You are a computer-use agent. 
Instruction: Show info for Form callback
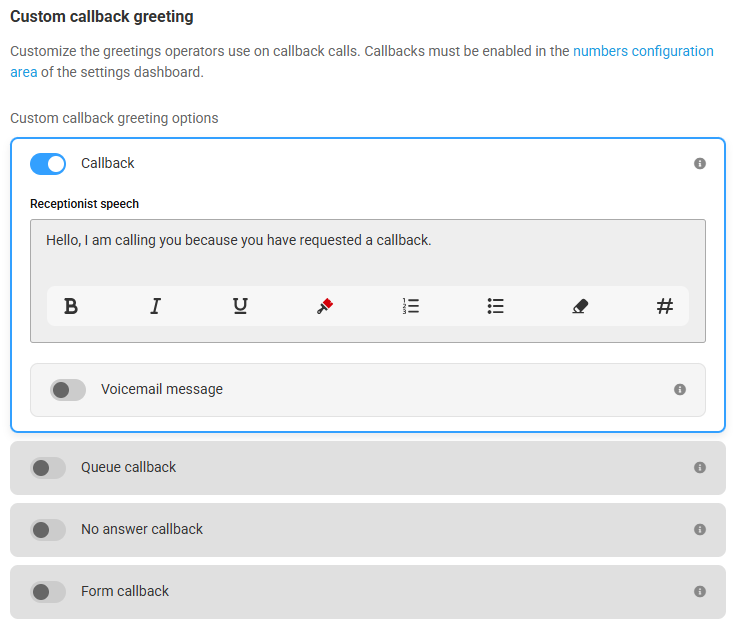click(x=699, y=592)
